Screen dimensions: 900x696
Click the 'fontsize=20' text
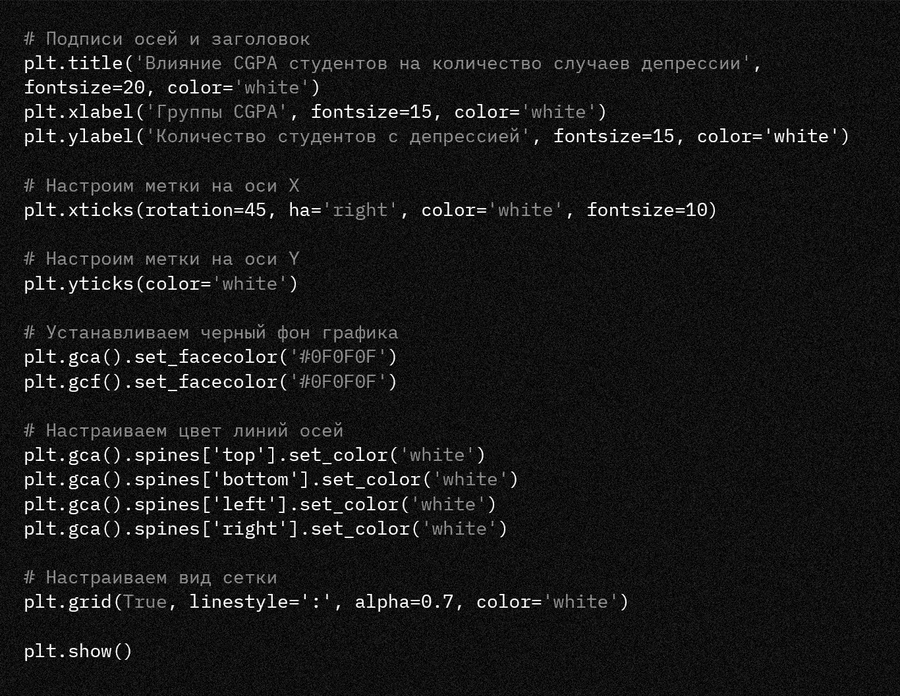85,88
